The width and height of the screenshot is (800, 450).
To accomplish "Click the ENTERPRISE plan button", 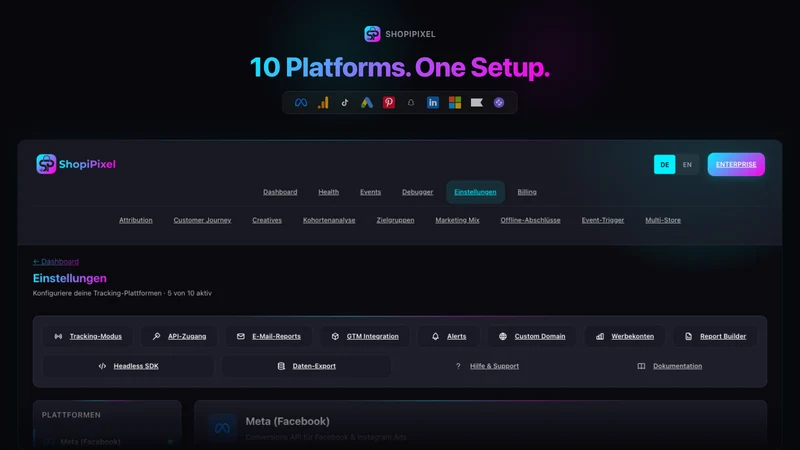I will pyautogui.click(x=736, y=164).
